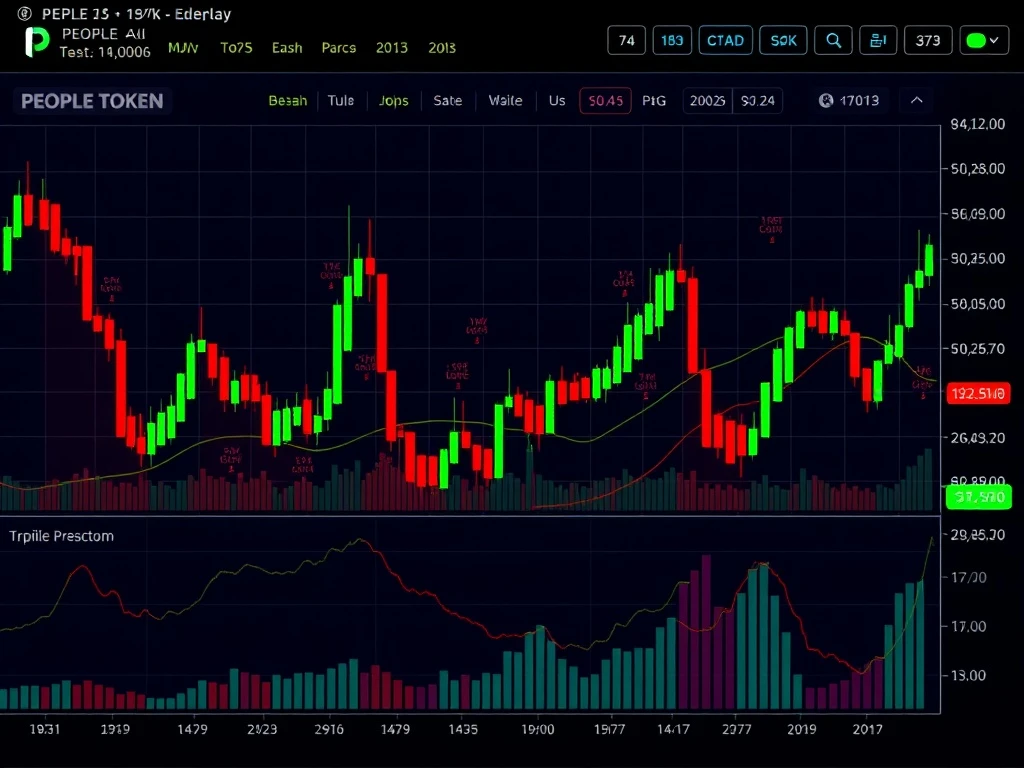The image size is (1024, 768).
Task: Switch to the Beaah tab
Action: [x=287, y=101]
